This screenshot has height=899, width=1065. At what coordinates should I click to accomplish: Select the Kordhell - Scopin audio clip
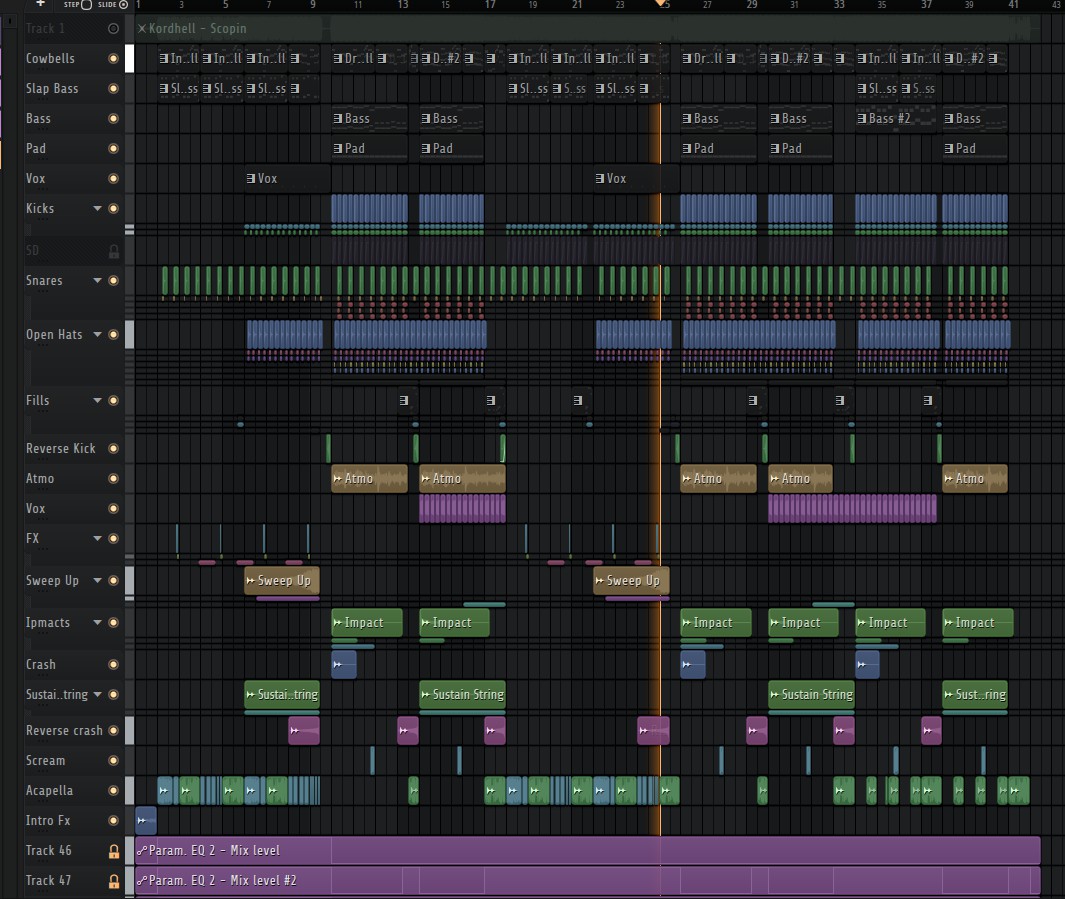point(588,29)
